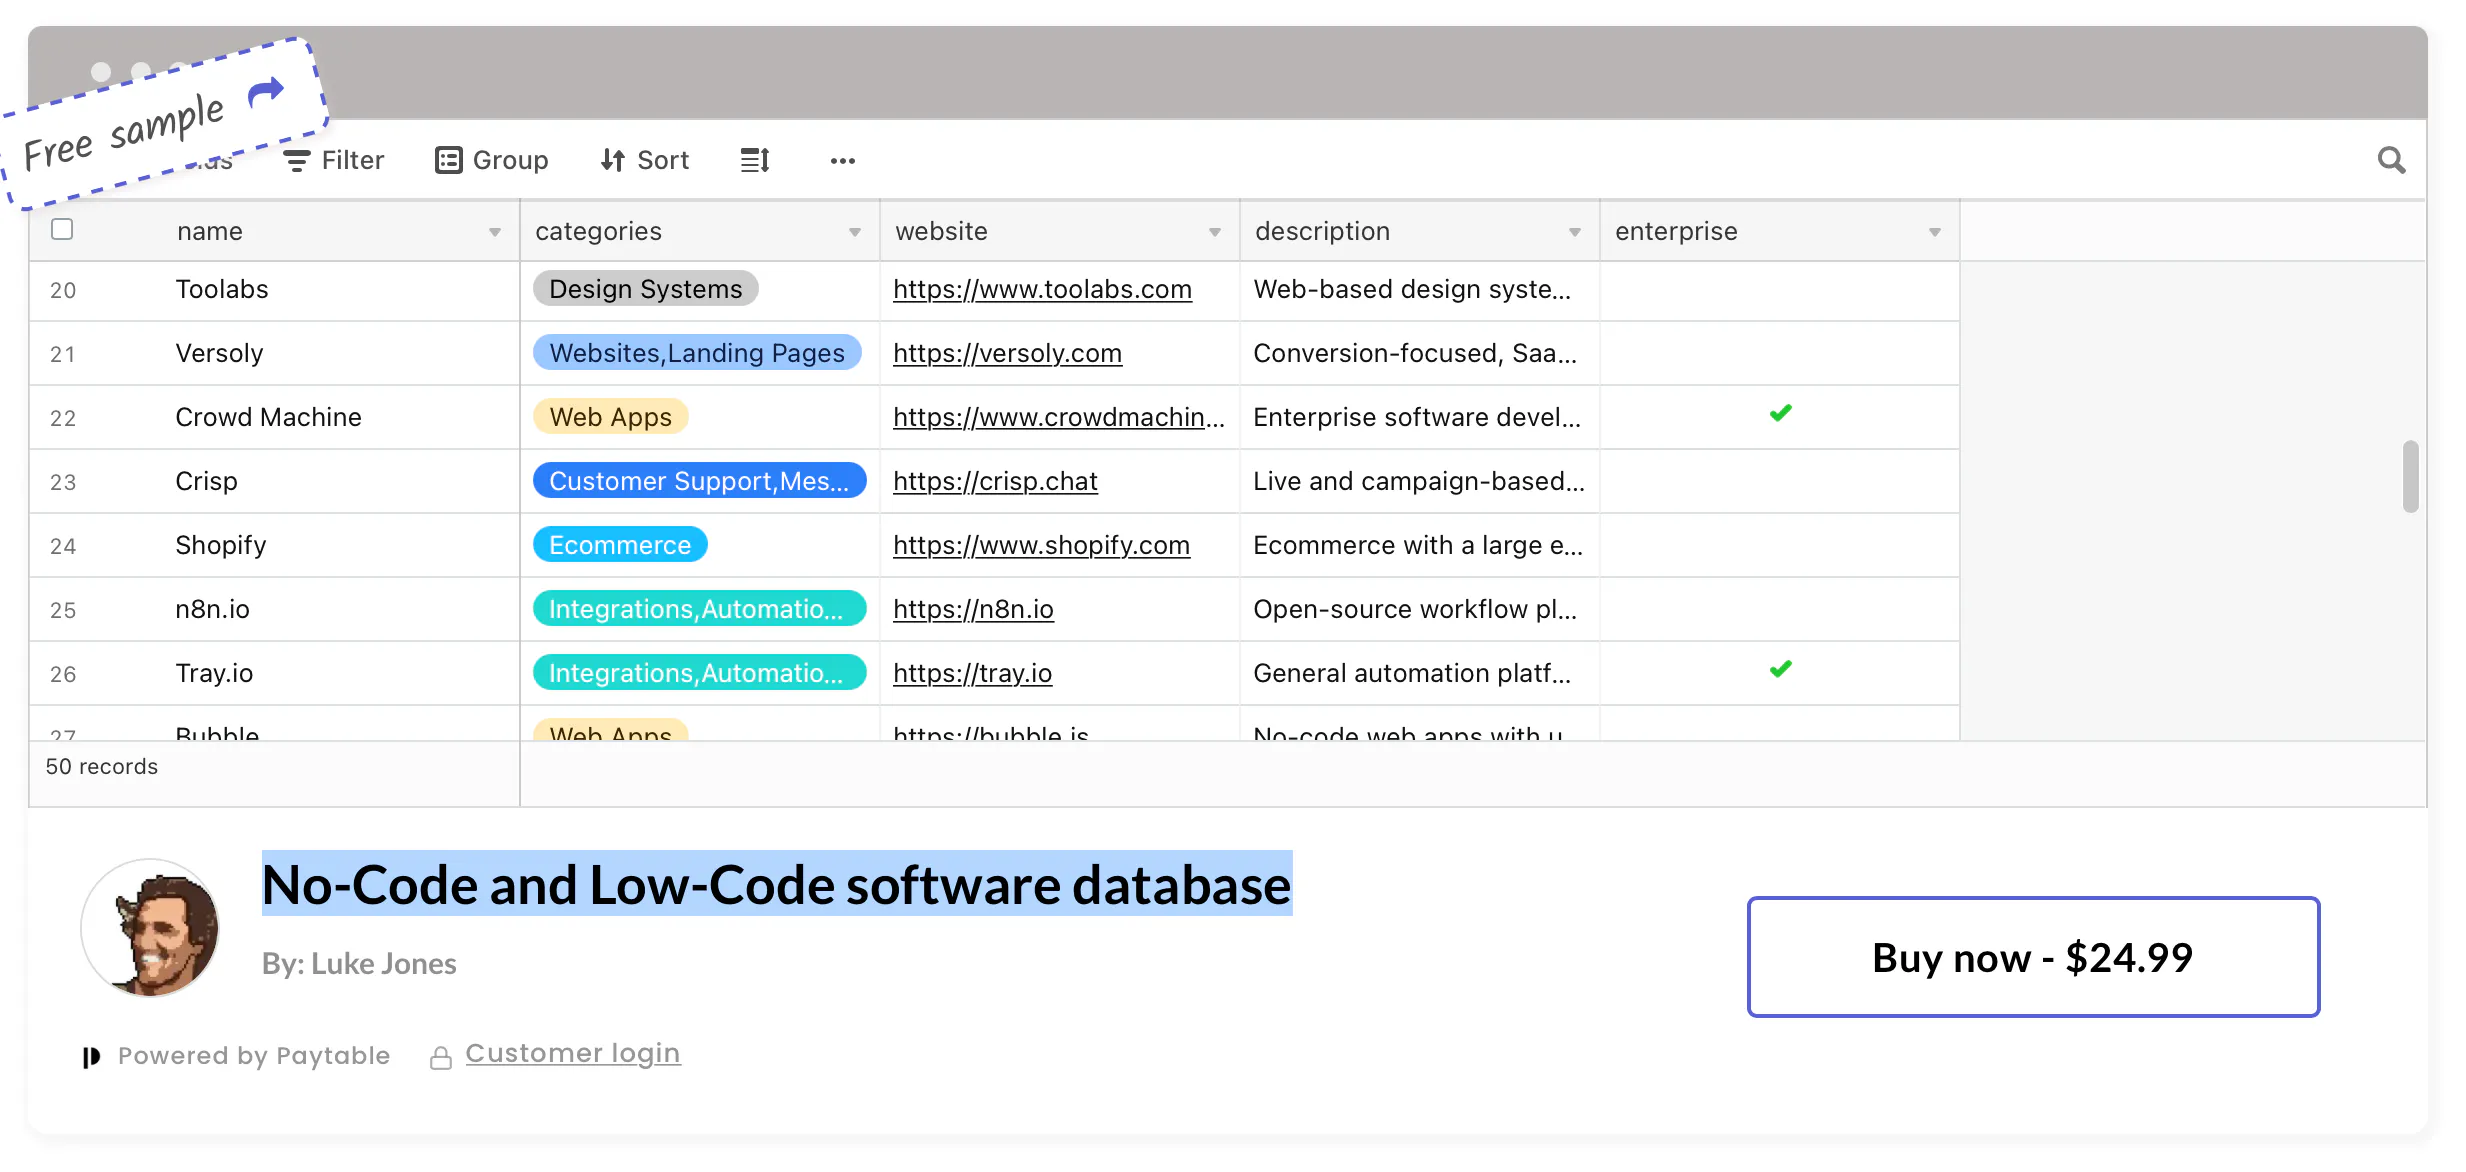Click description 'Conversion-focused, Saa...'

[1415, 353]
